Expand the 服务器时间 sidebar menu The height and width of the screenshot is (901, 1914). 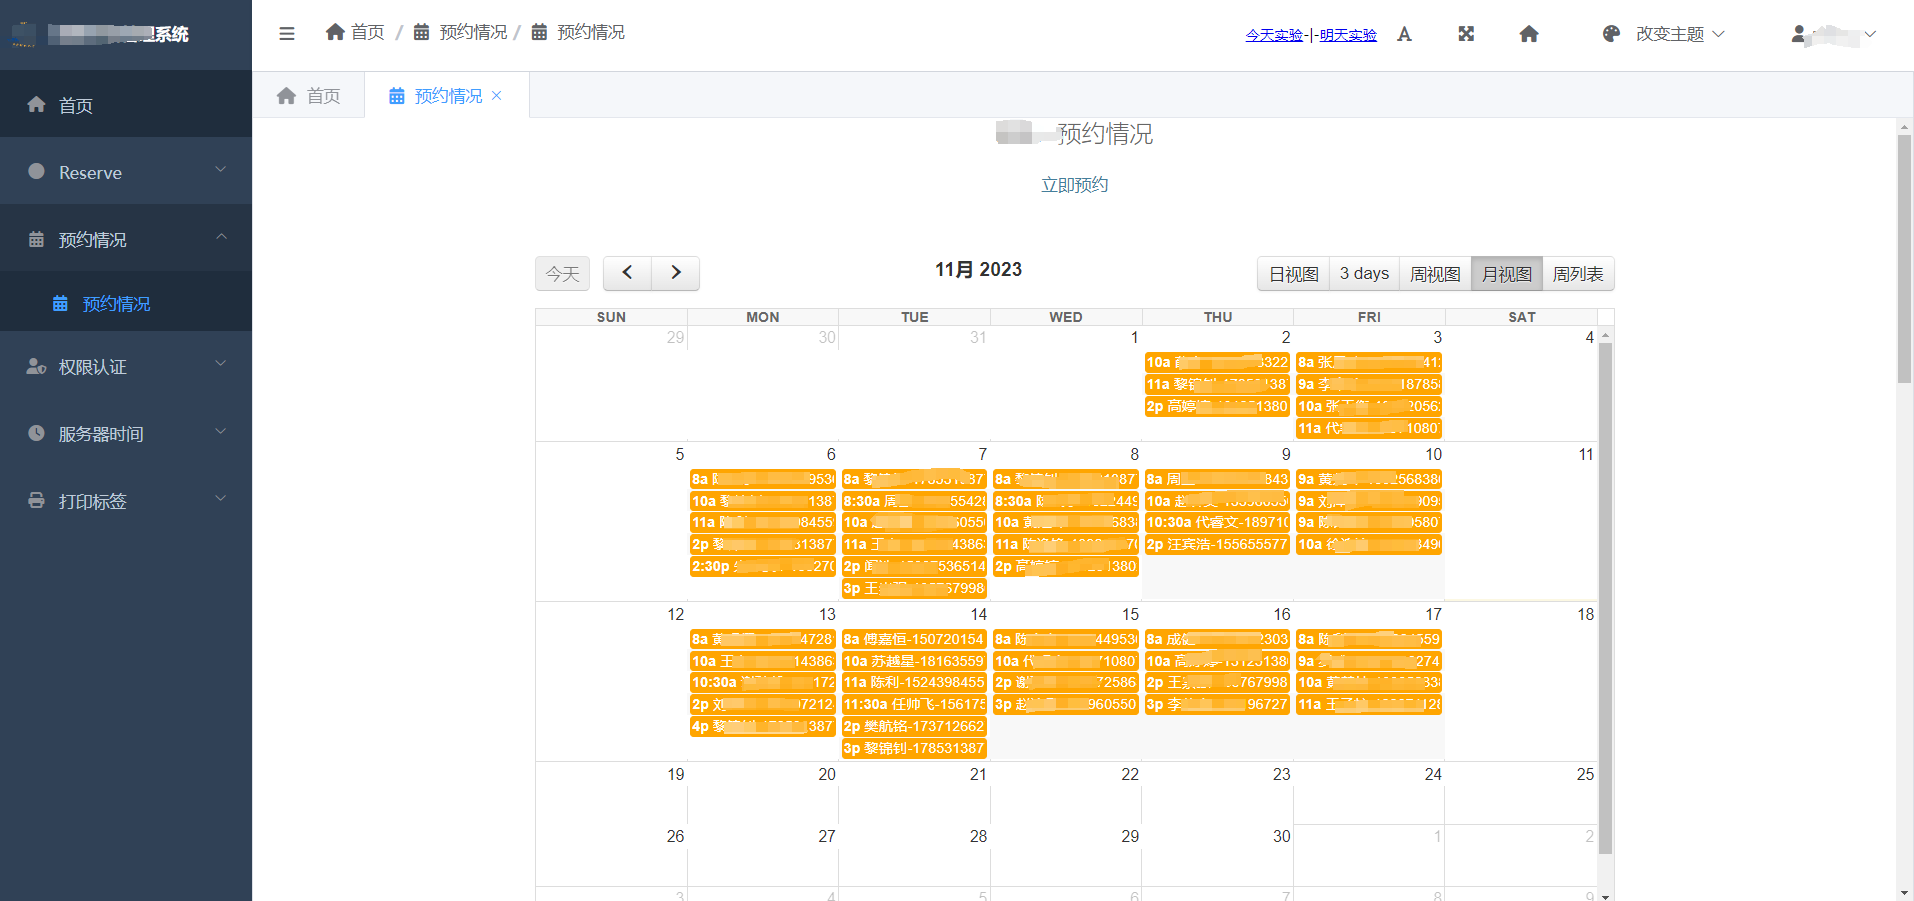pos(221,431)
